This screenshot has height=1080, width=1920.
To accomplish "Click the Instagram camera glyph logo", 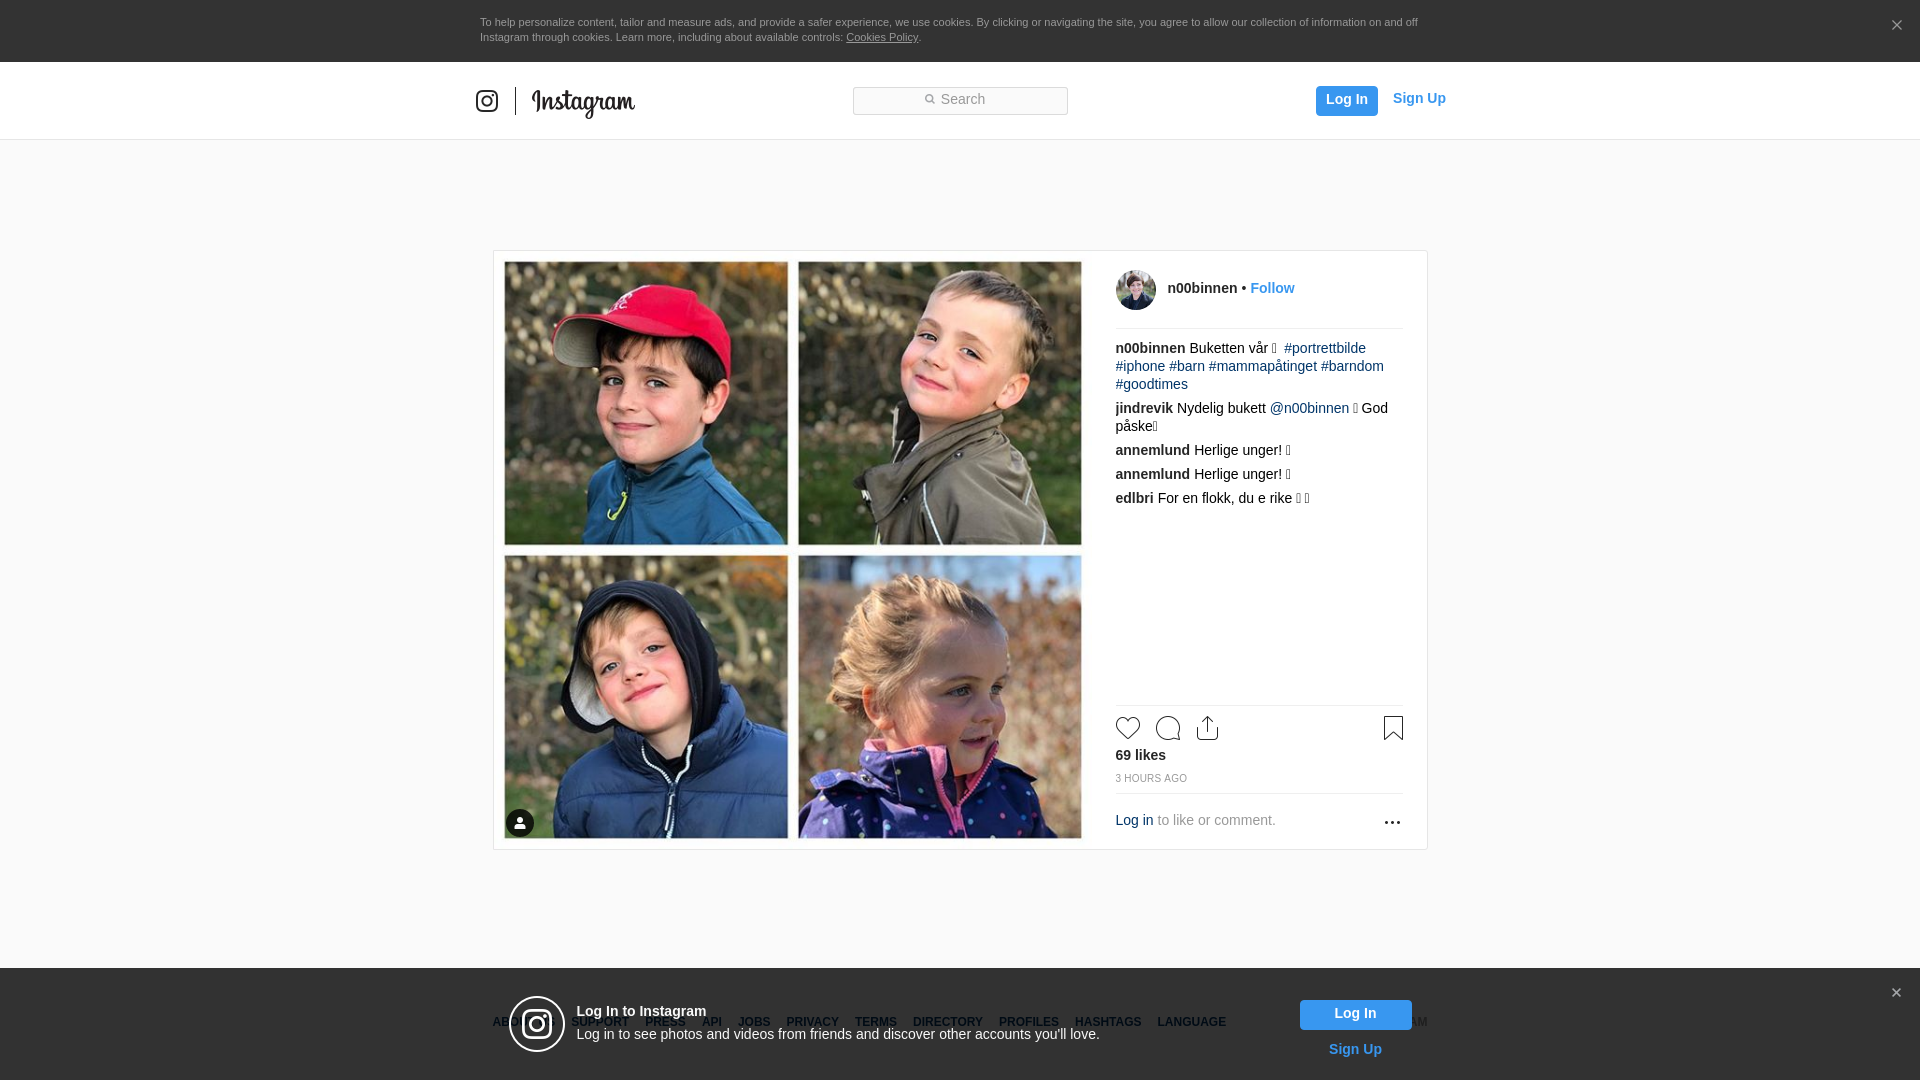I will pos(487,101).
